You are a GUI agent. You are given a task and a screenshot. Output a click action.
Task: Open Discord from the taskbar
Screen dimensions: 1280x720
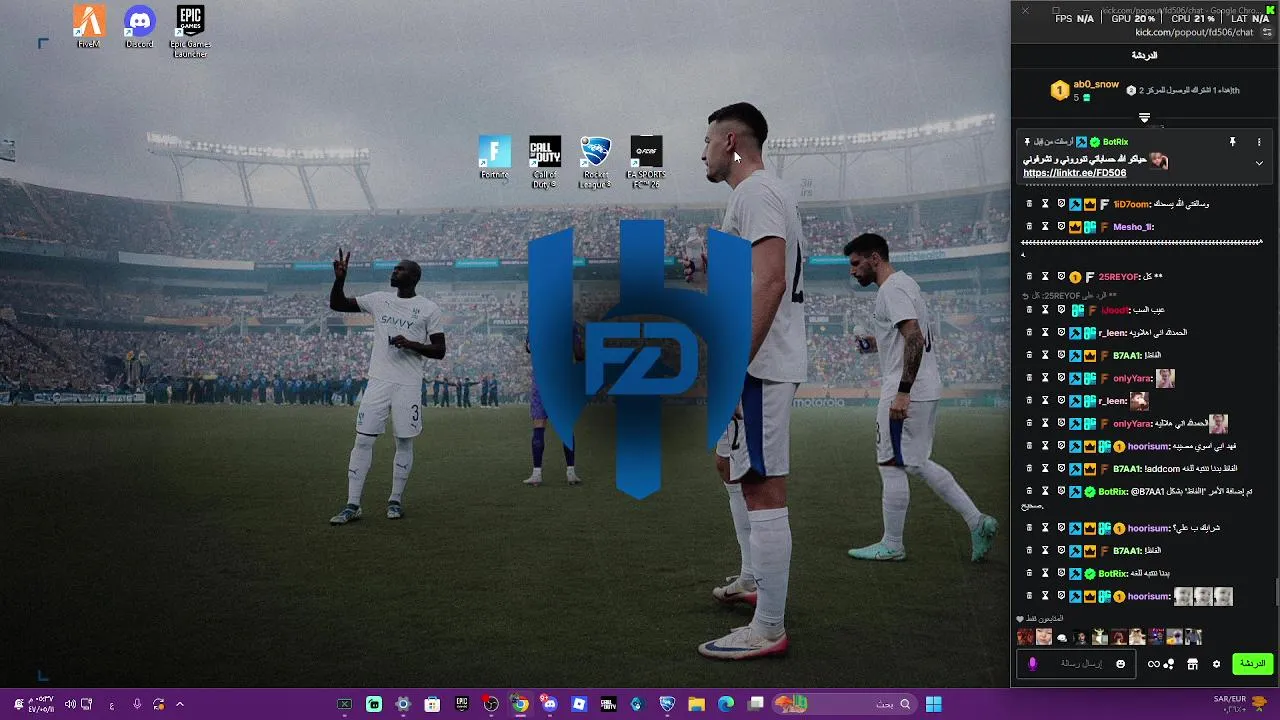(x=549, y=704)
